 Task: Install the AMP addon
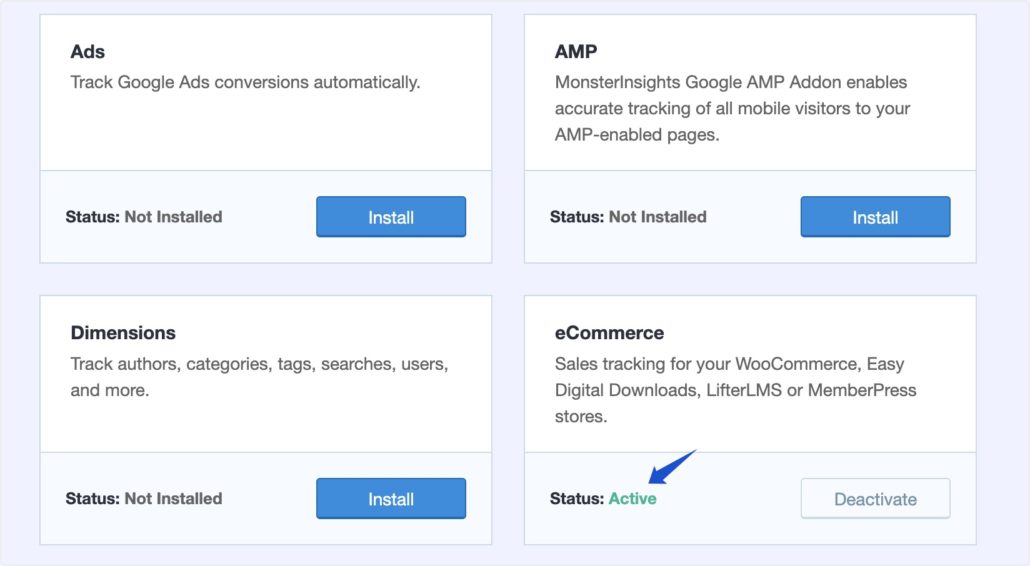875,217
